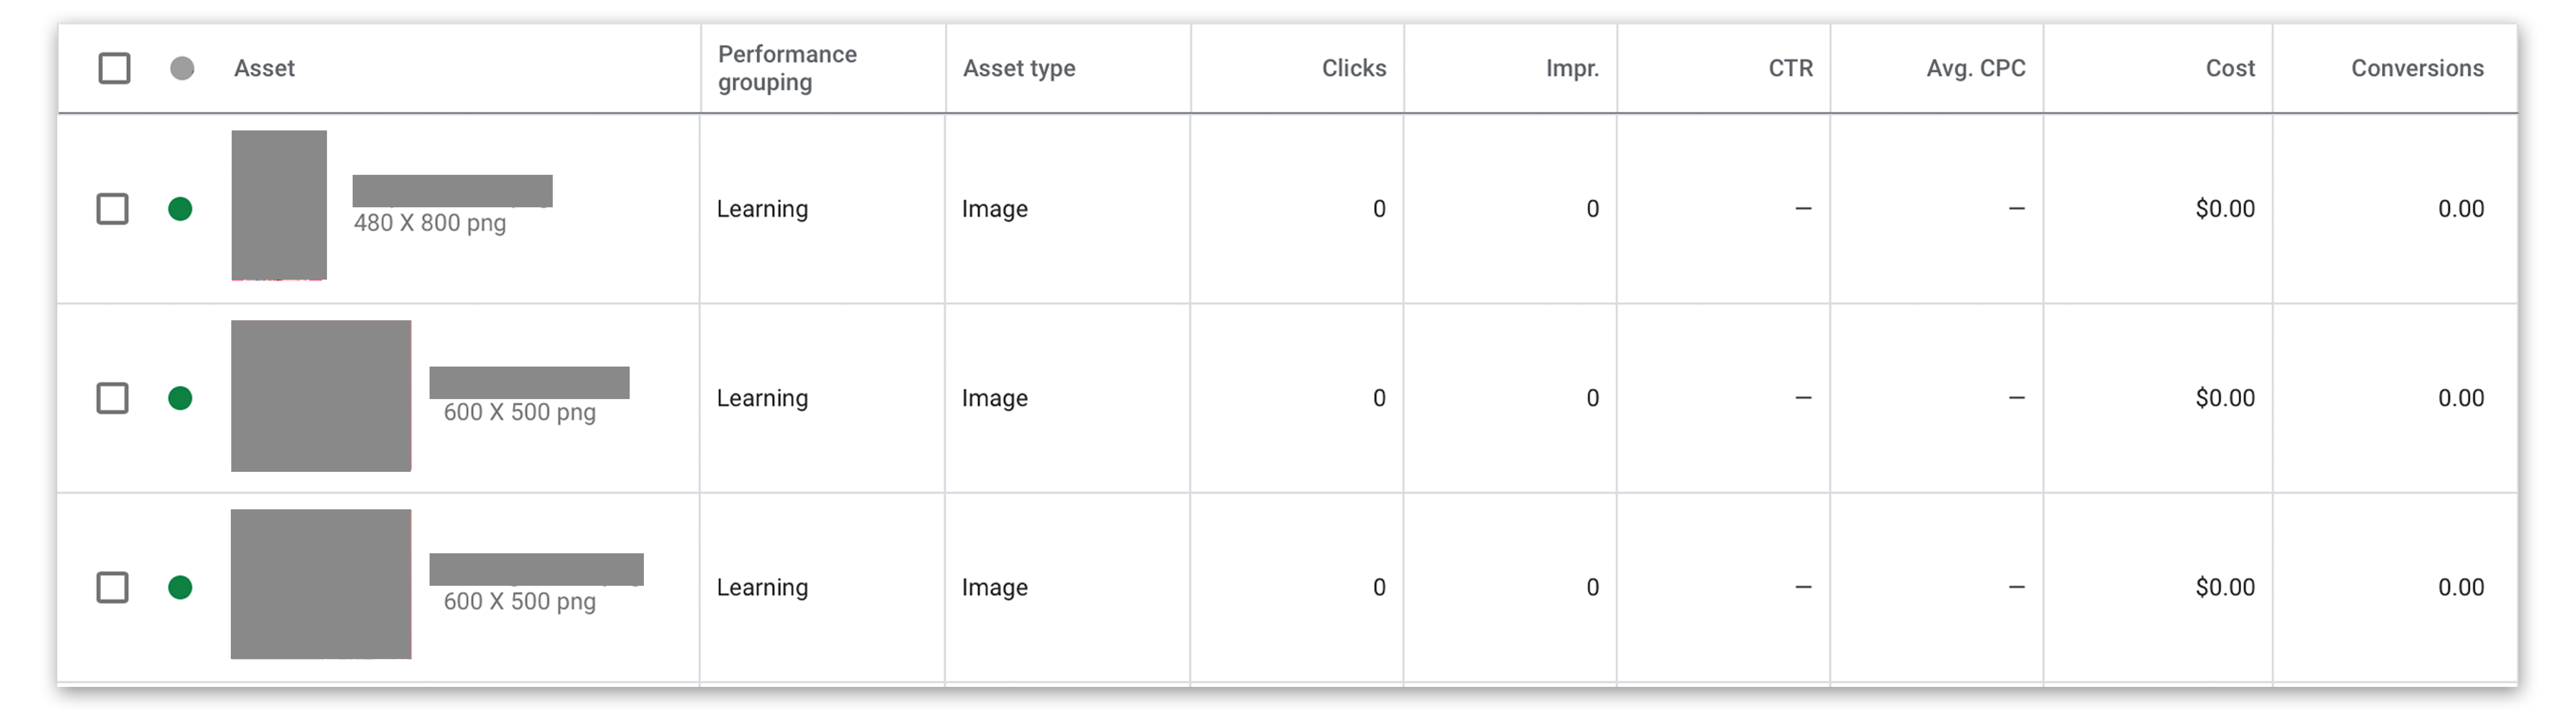Open the tall 480 X 800 image thumbnail
2576x713 pixels.
(279, 205)
